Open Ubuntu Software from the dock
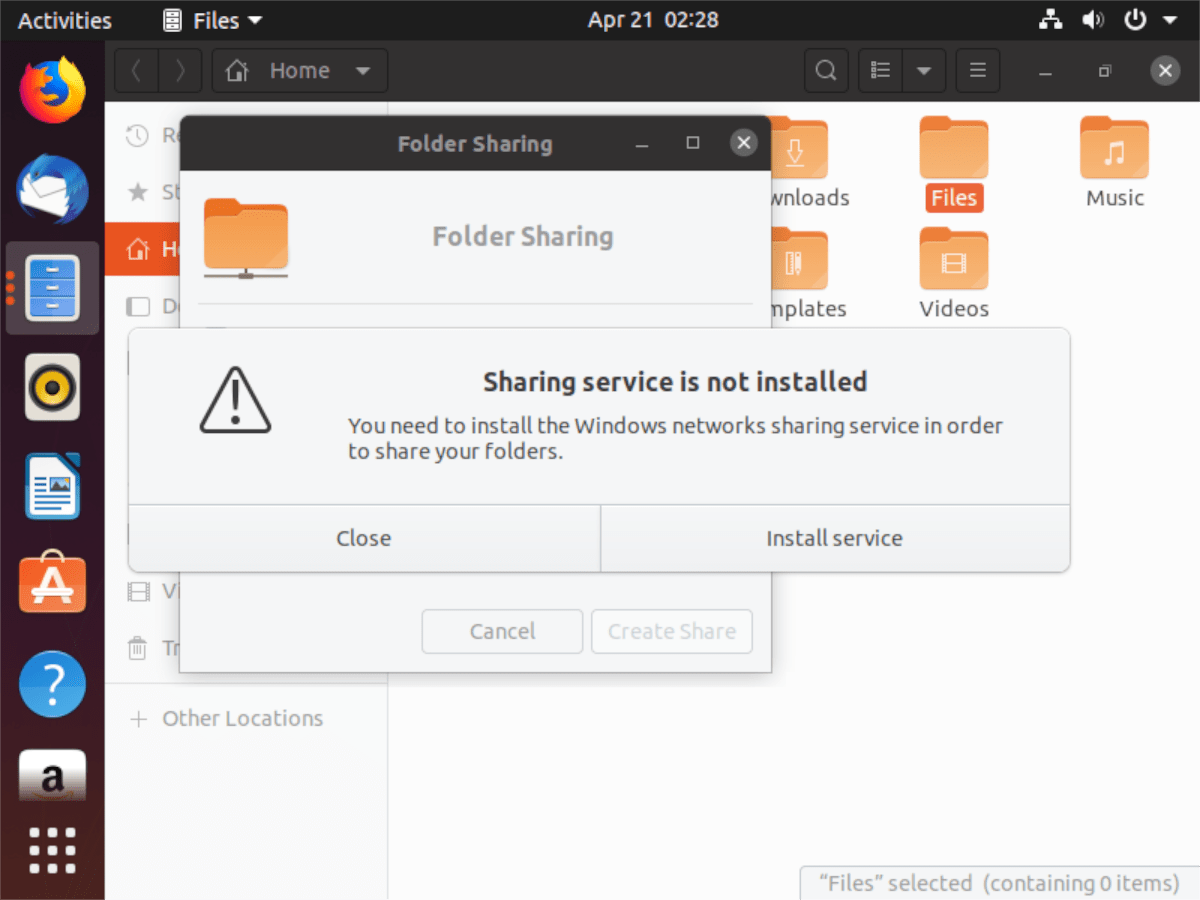This screenshot has width=1200, height=900. tap(51, 584)
